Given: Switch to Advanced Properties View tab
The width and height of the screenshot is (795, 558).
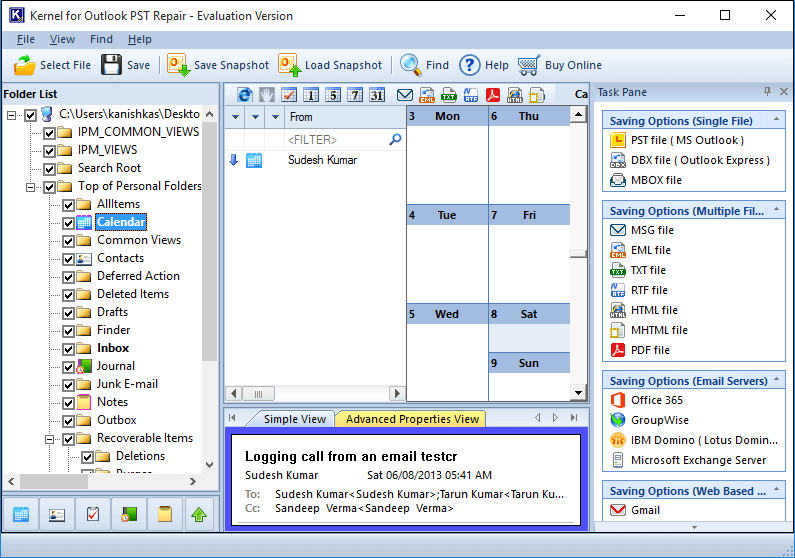Looking at the screenshot, I should [412, 419].
